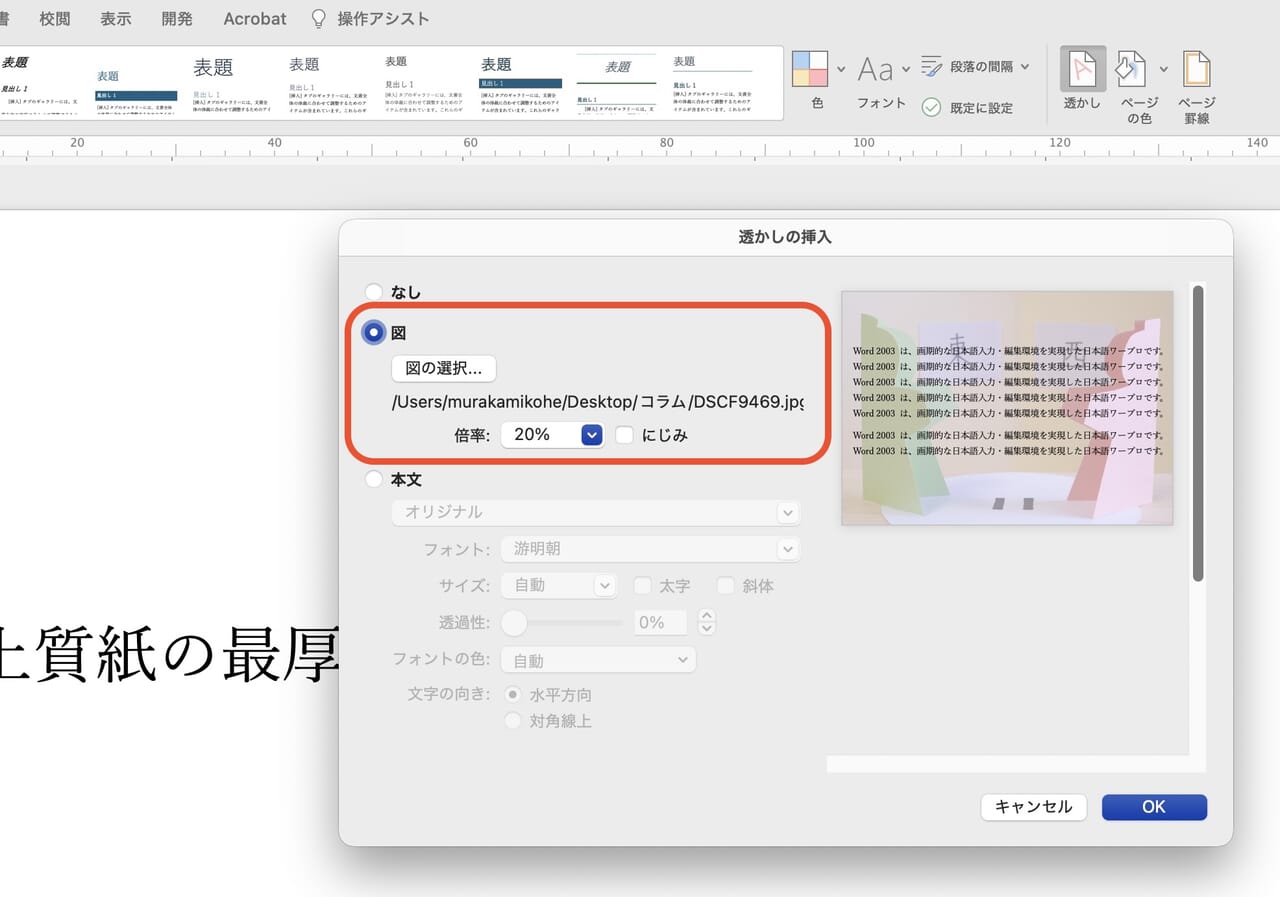Viewport: 1280px width, 897px height.
Task: Confirm the watermark with OK
Action: 1154,807
